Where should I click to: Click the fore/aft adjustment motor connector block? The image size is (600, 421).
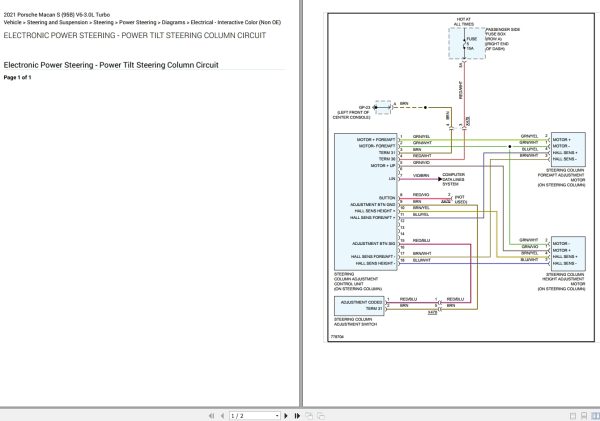568,150
